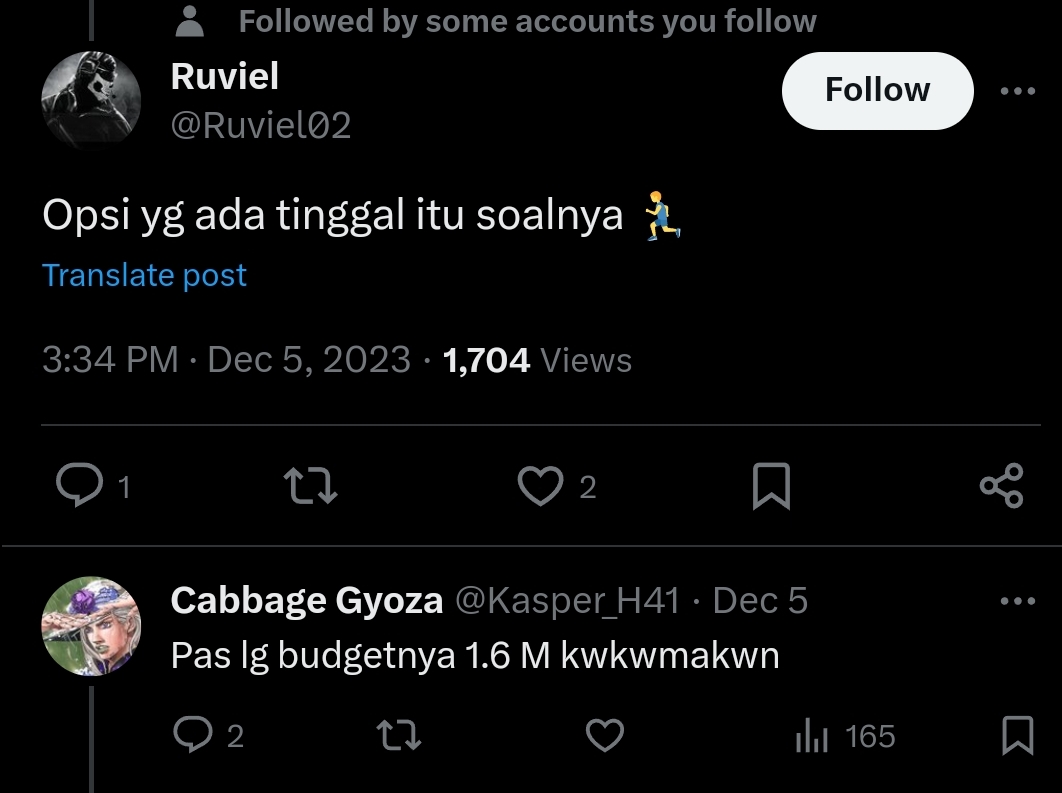Share Ruviel's post
The width and height of the screenshot is (1062, 793).
(x=1001, y=486)
